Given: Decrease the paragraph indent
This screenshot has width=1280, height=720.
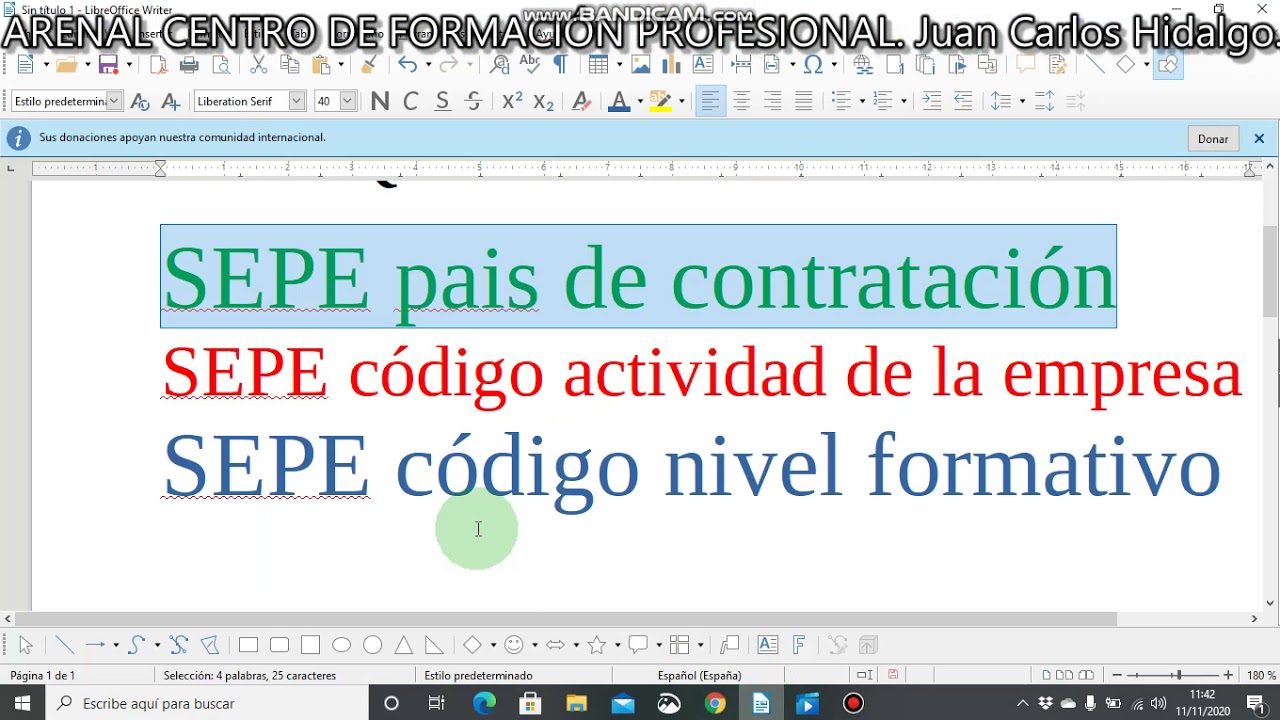Looking at the screenshot, I should click(x=963, y=101).
